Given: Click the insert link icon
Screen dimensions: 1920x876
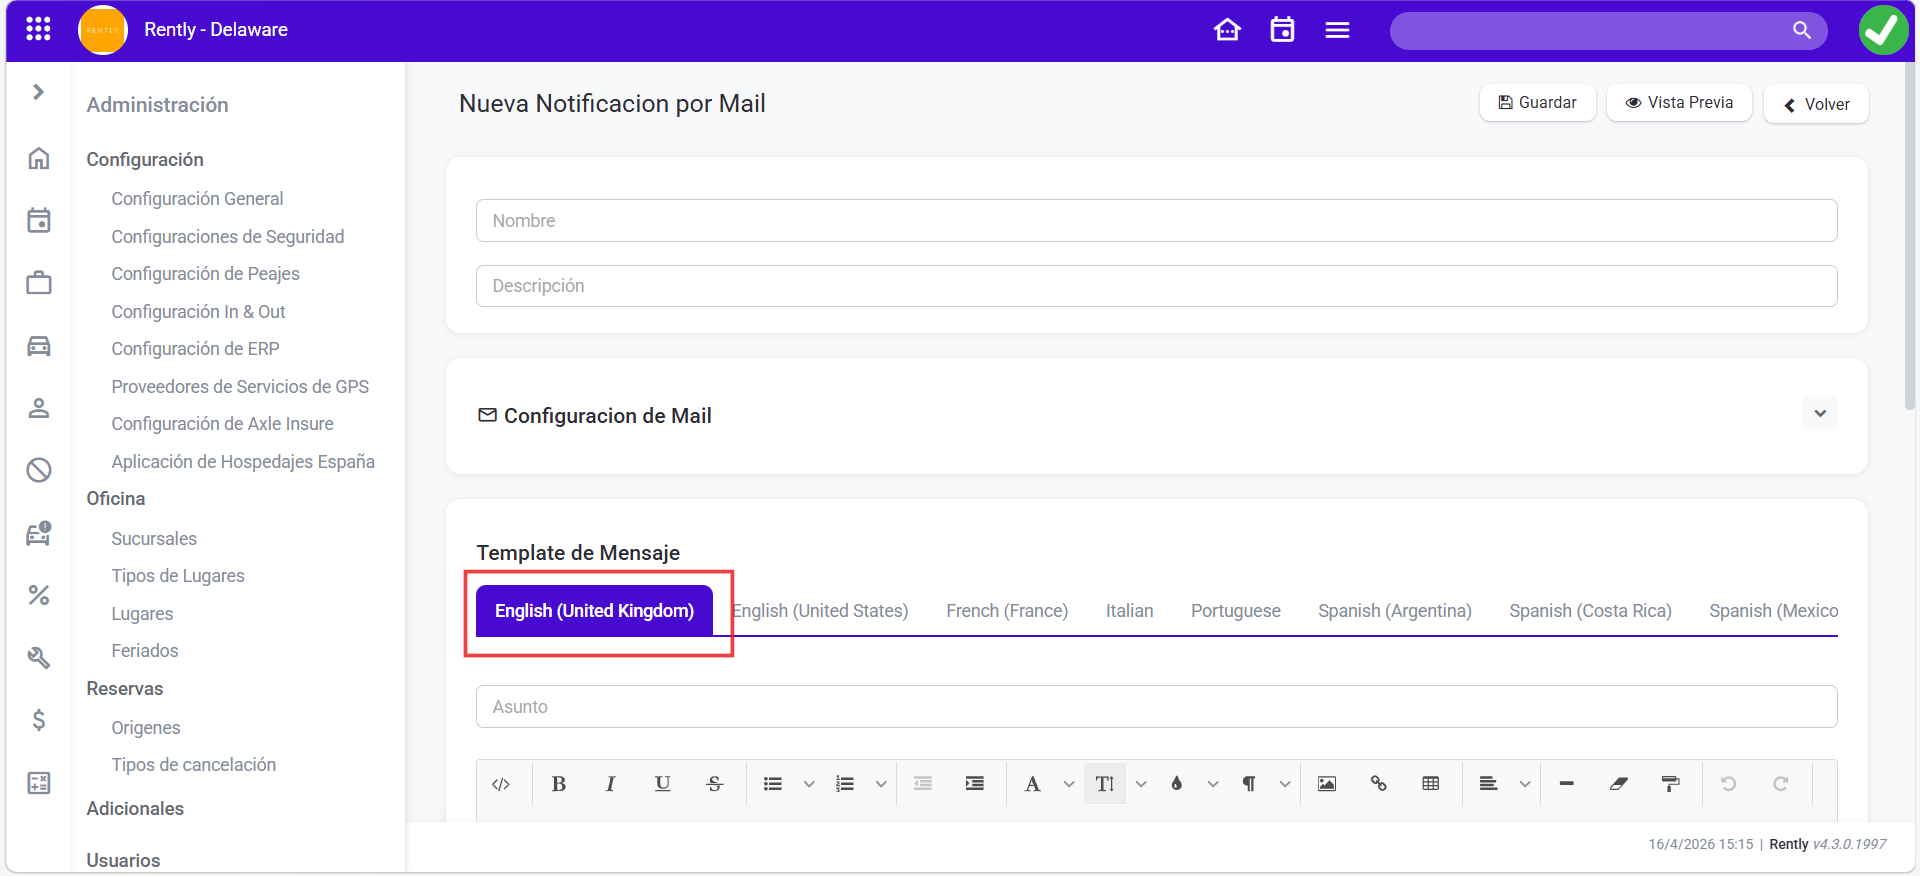Looking at the screenshot, I should click(1378, 784).
